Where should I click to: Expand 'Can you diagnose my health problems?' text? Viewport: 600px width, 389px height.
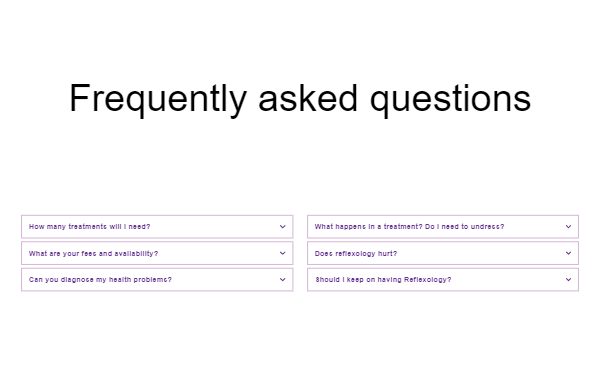tap(100, 280)
